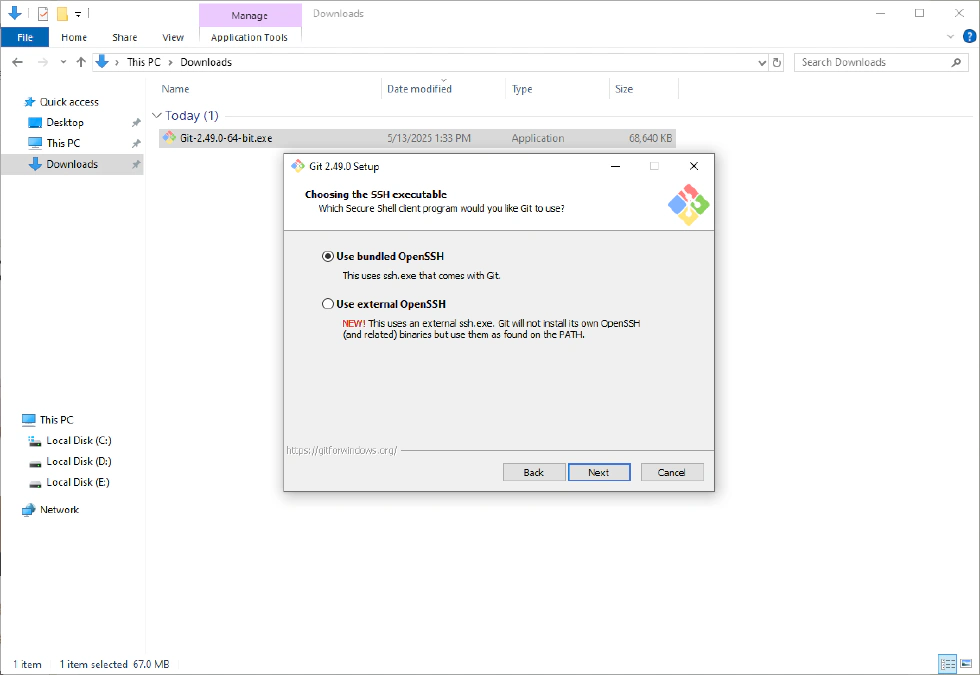The image size is (980, 675).
Task: Select Use external OpenSSH option
Action: point(328,304)
